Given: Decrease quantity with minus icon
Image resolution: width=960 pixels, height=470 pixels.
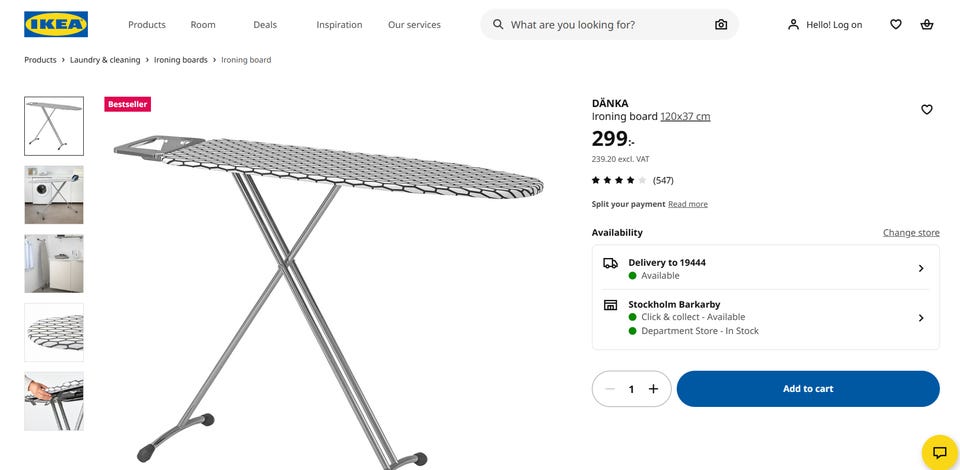Looking at the screenshot, I should point(610,389).
